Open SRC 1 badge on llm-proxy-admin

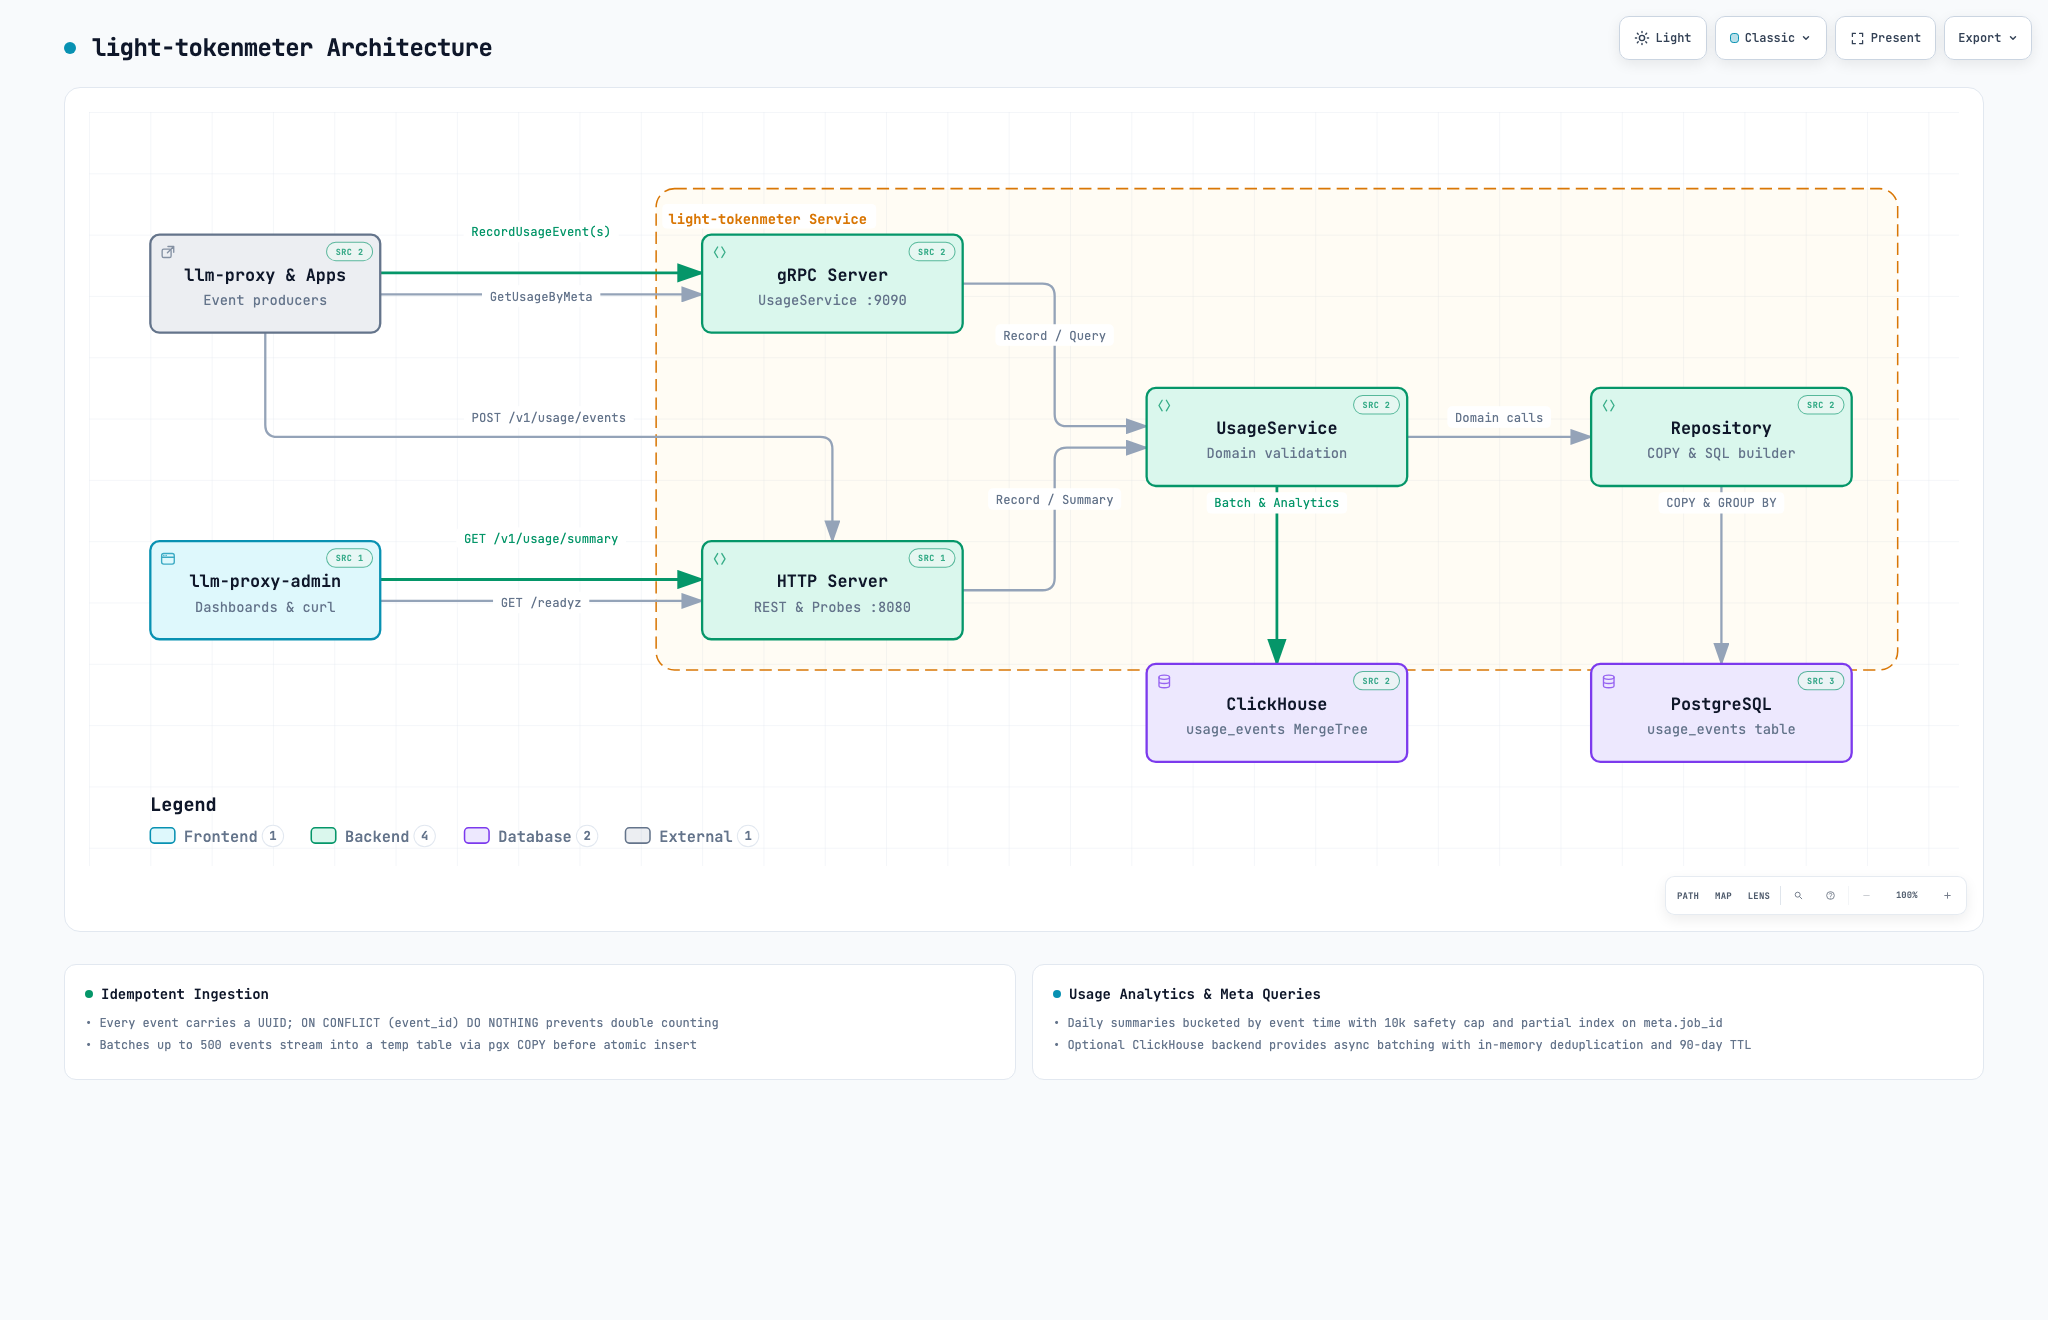coord(350,558)
